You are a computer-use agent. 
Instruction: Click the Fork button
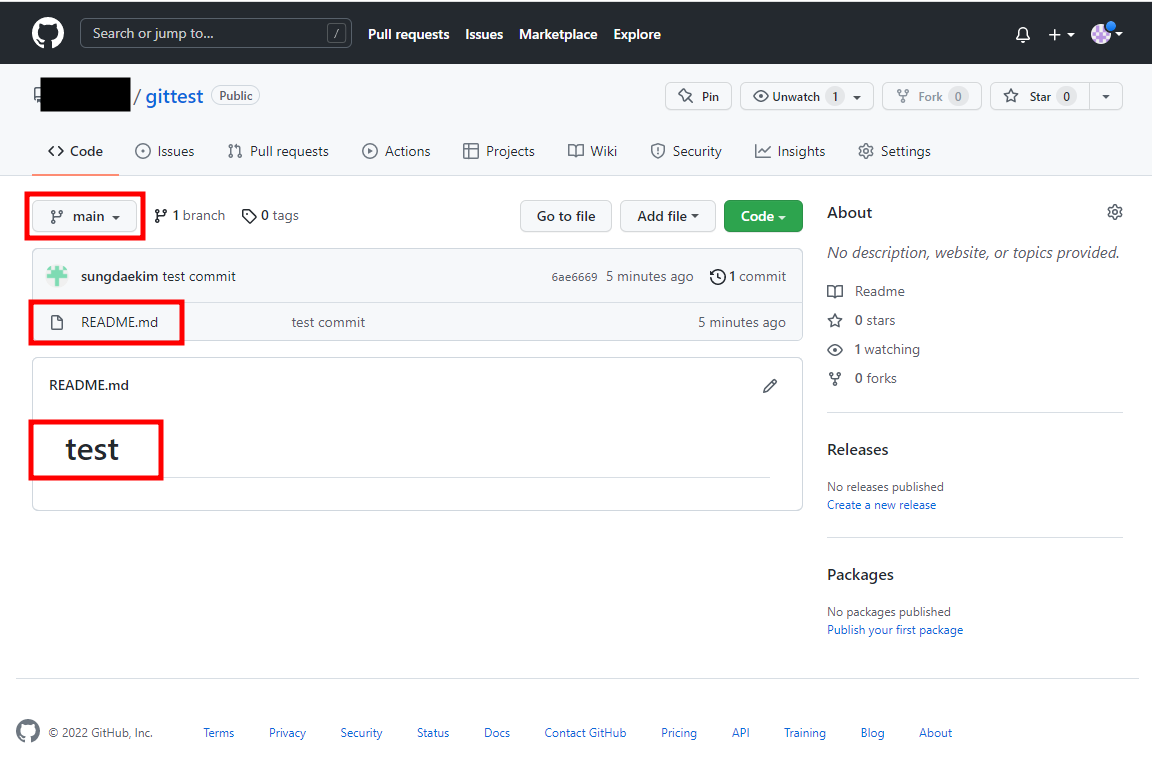tap(932, 96)
